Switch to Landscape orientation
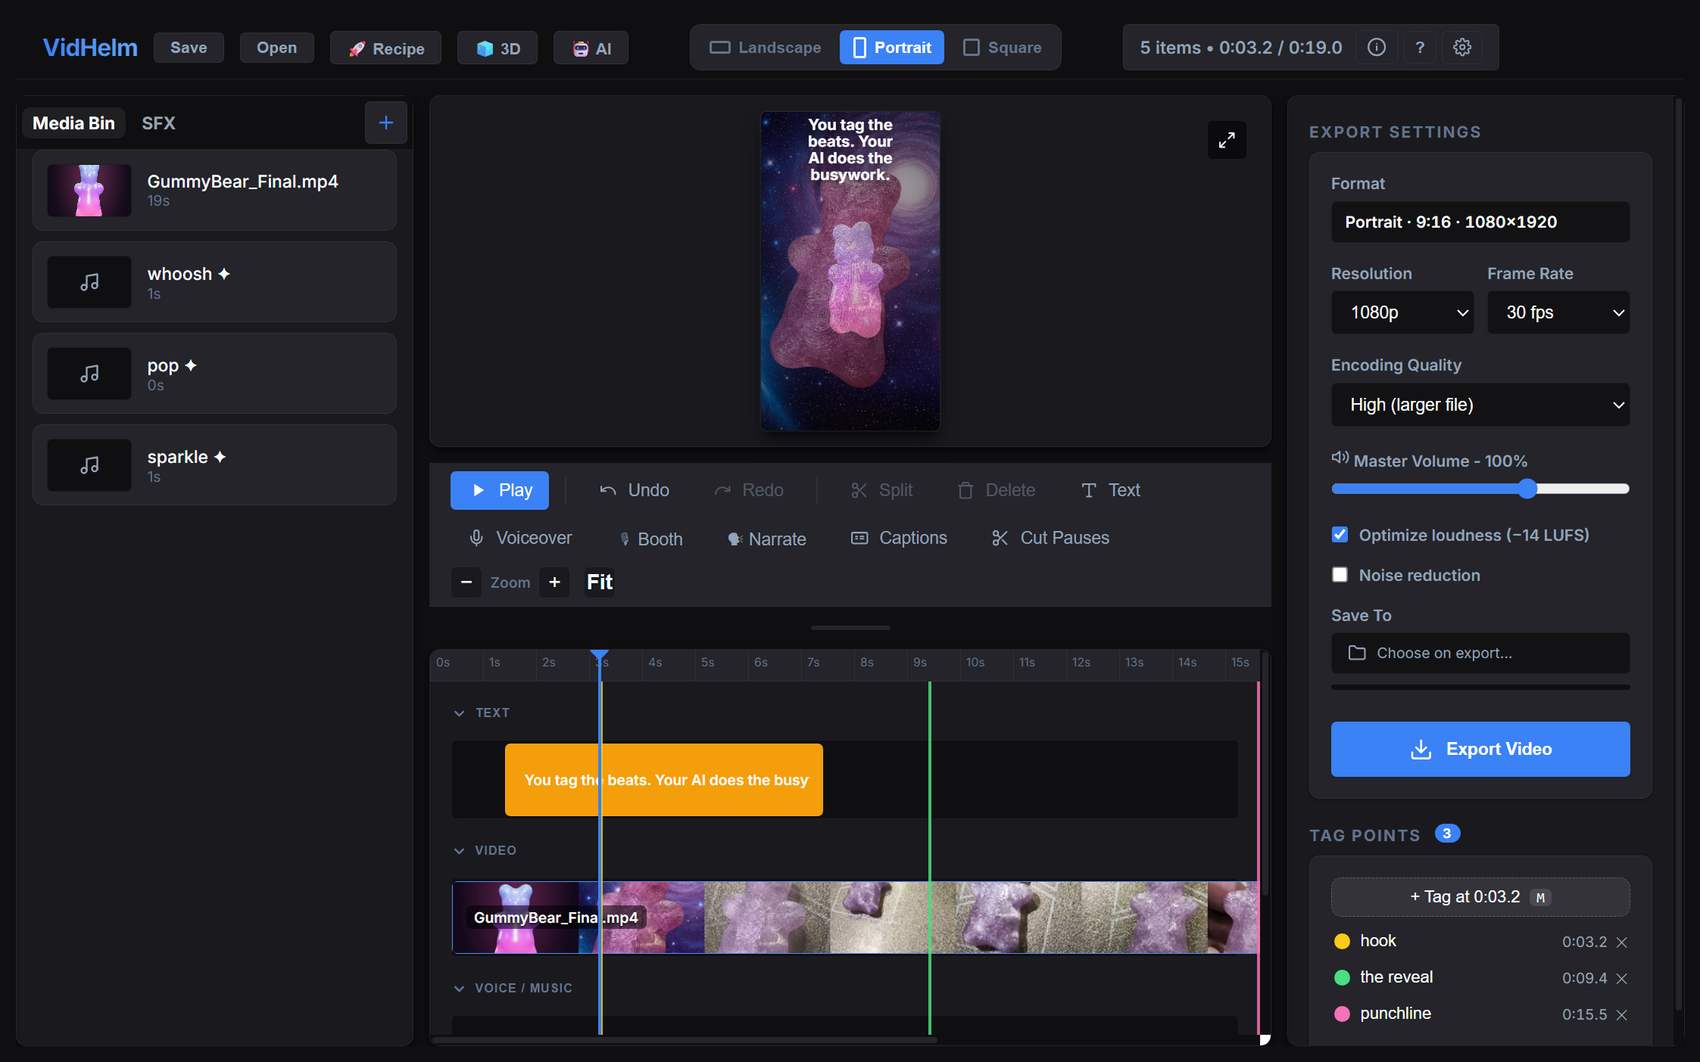Screen dimensions: 1700x1062 [x=766, y=47]
